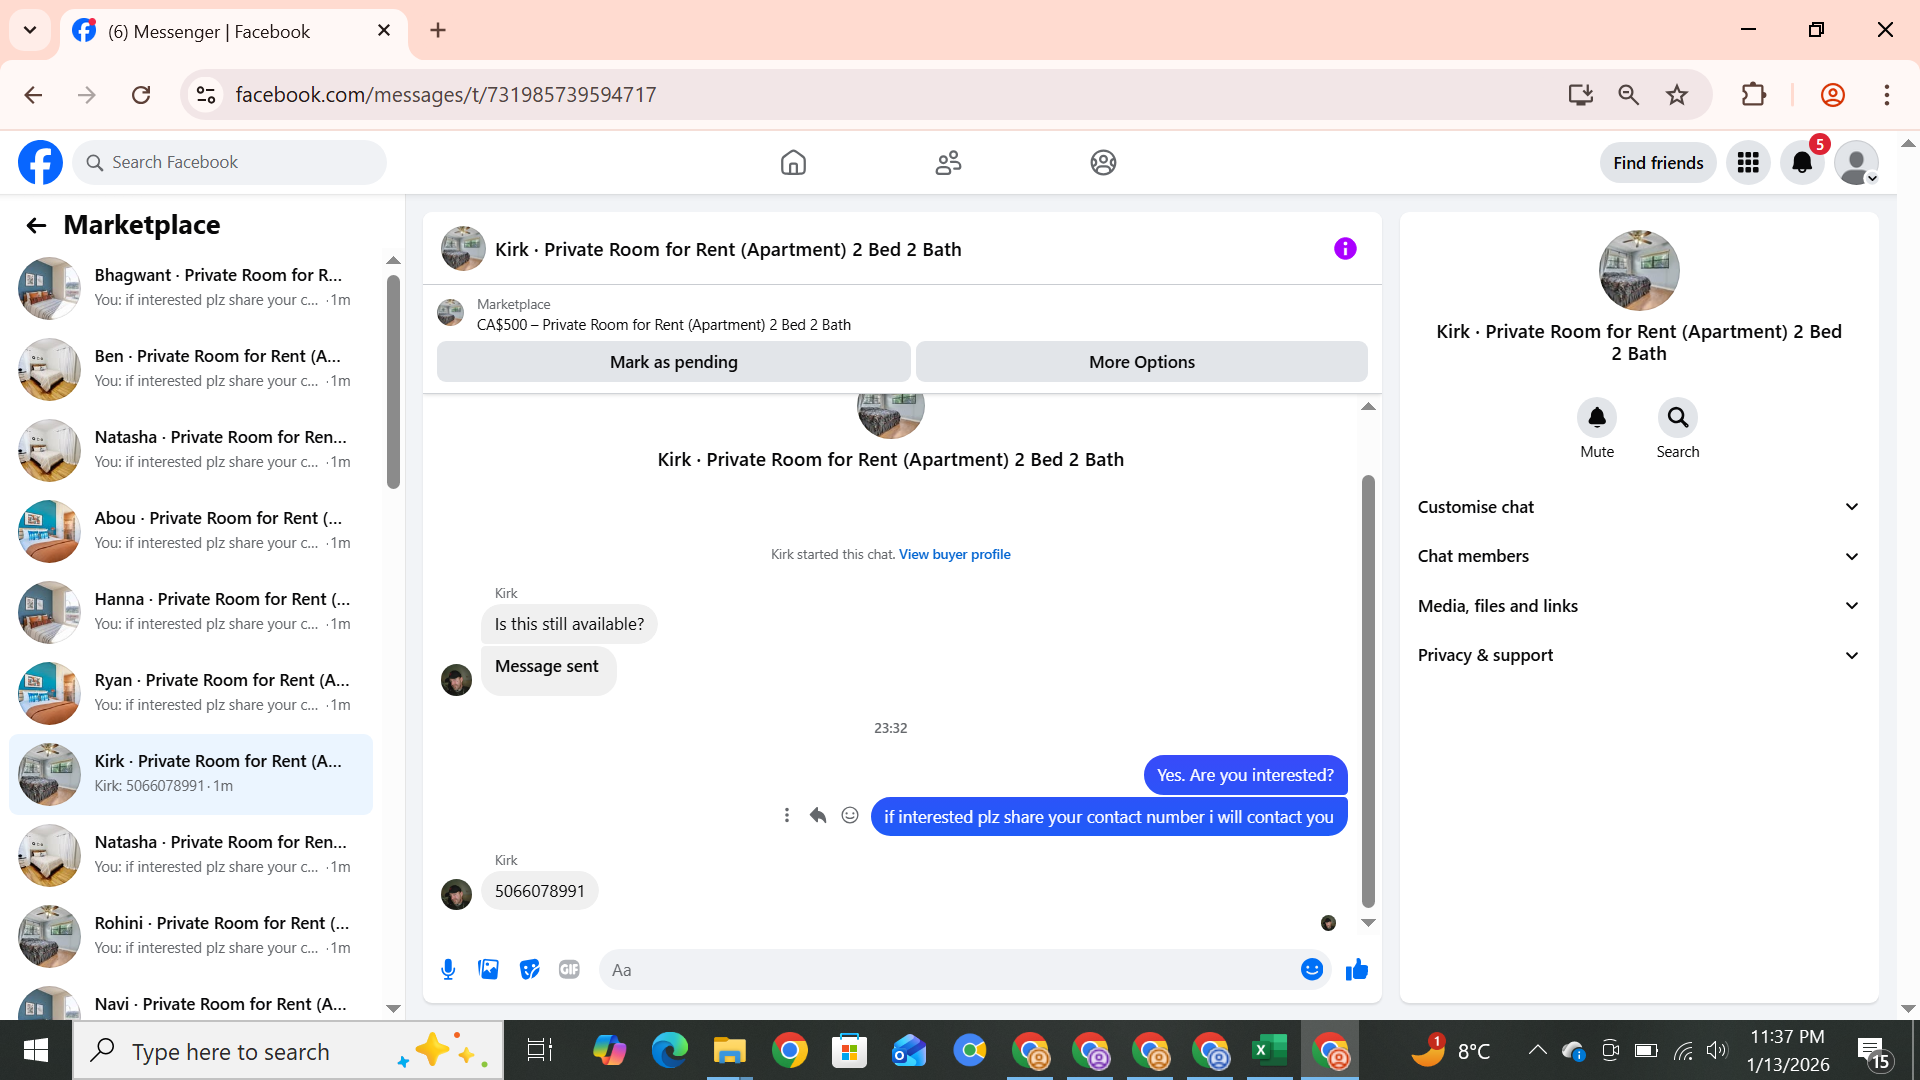Expand the Customise chat section
Screen dimensions: 1920x1080
[x=1638, y=507]
